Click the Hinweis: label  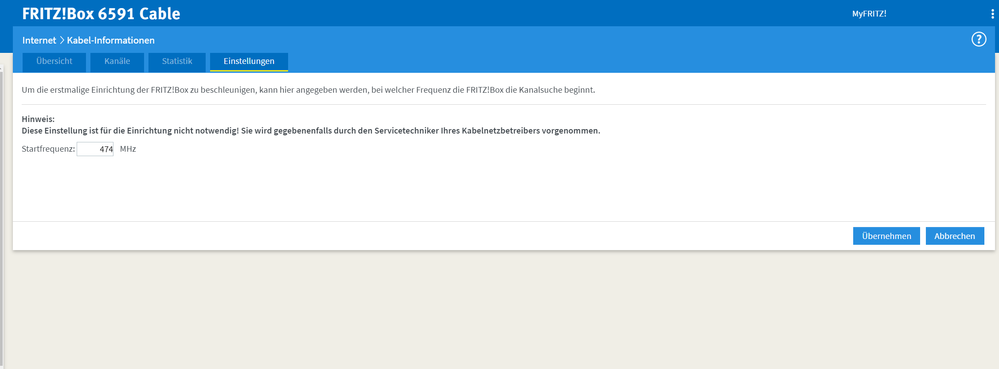pyautogui.click(x=38, y=119)
